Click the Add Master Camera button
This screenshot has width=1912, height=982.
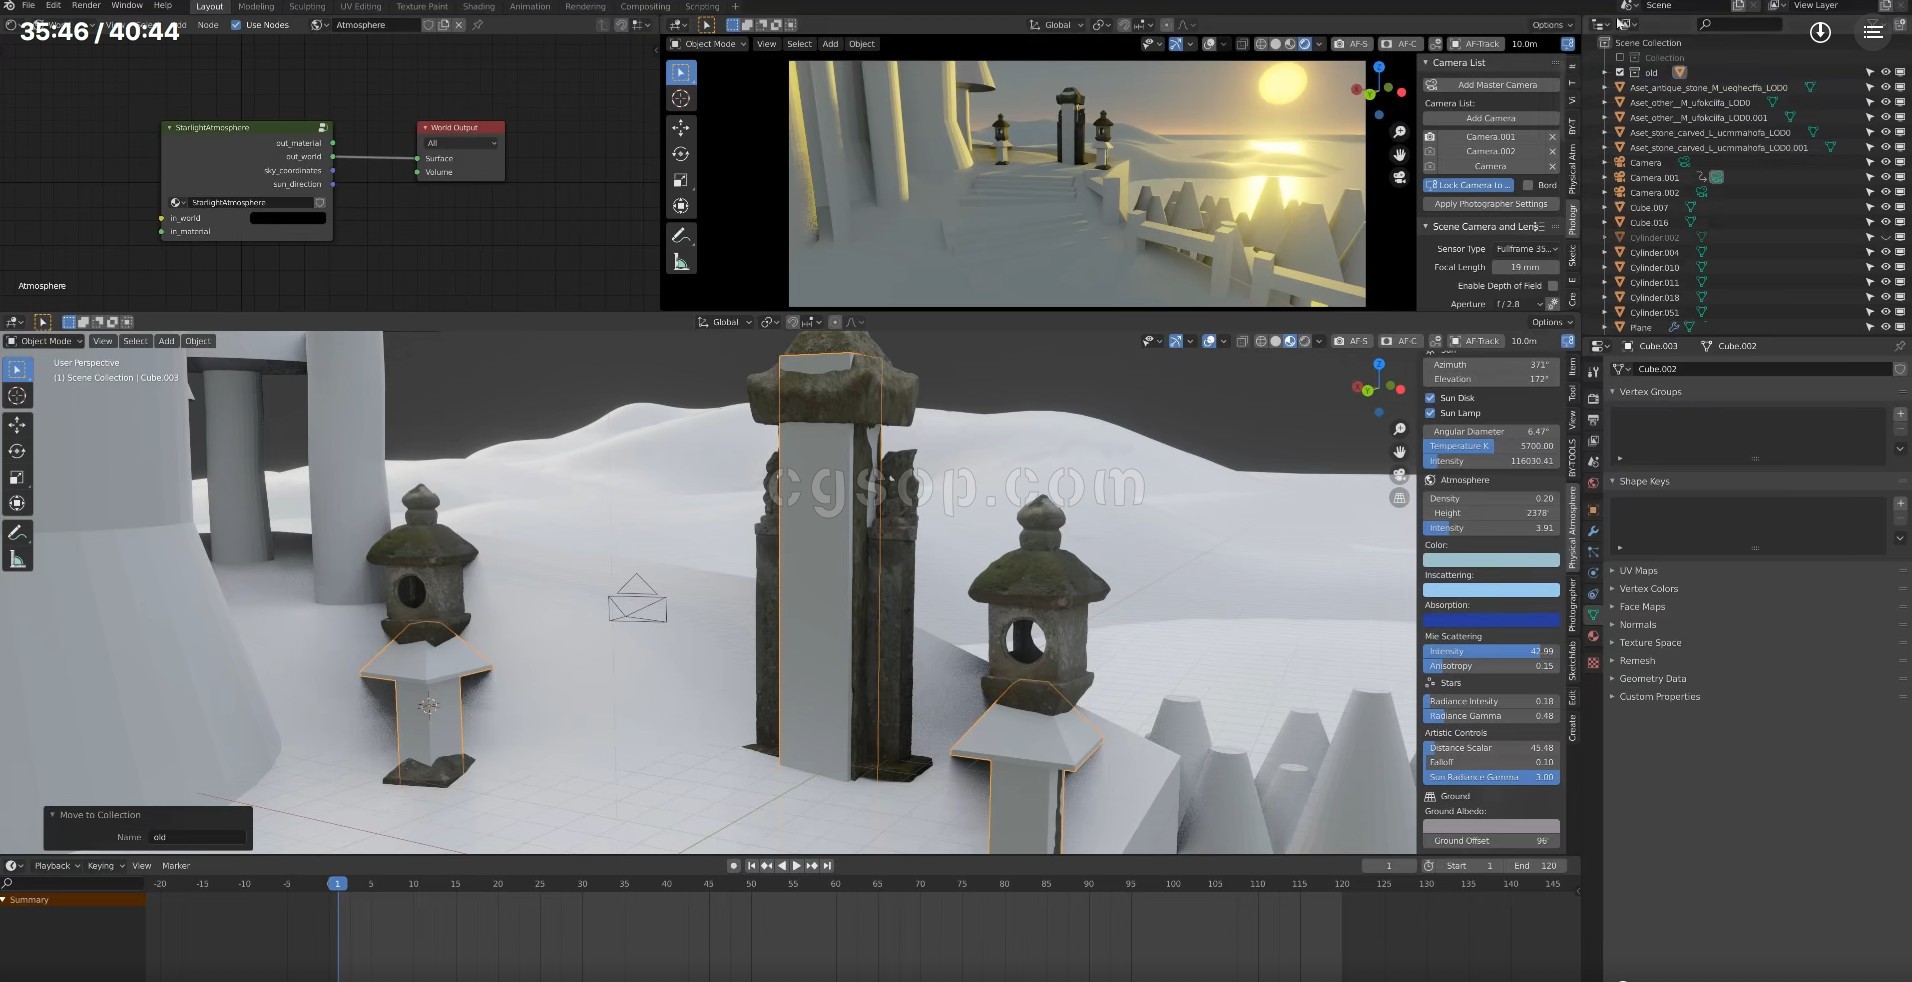tap(1496, 85)
